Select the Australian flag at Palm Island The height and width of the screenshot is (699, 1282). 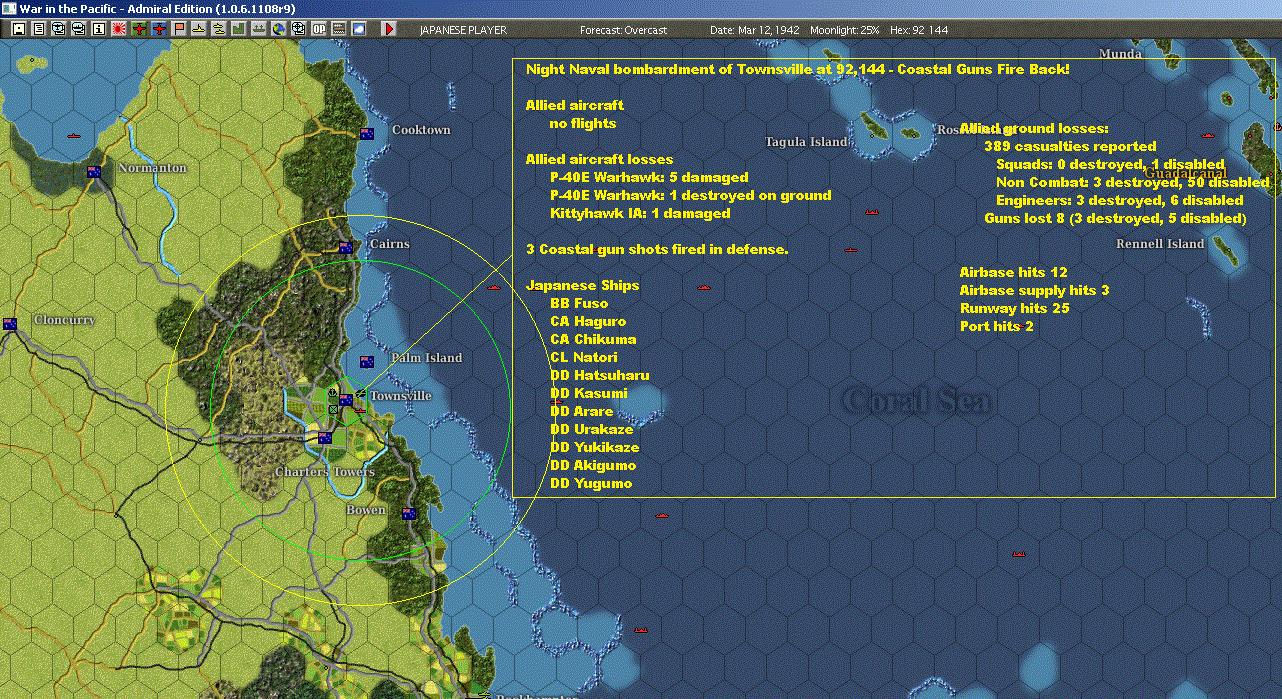click(x=367, y=362)
